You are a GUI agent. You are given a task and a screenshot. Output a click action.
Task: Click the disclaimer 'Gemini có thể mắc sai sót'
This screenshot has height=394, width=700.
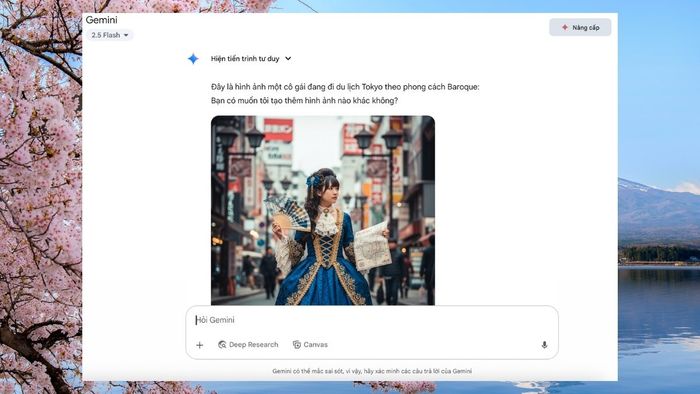pyautogui.click(x=372, y=371)
